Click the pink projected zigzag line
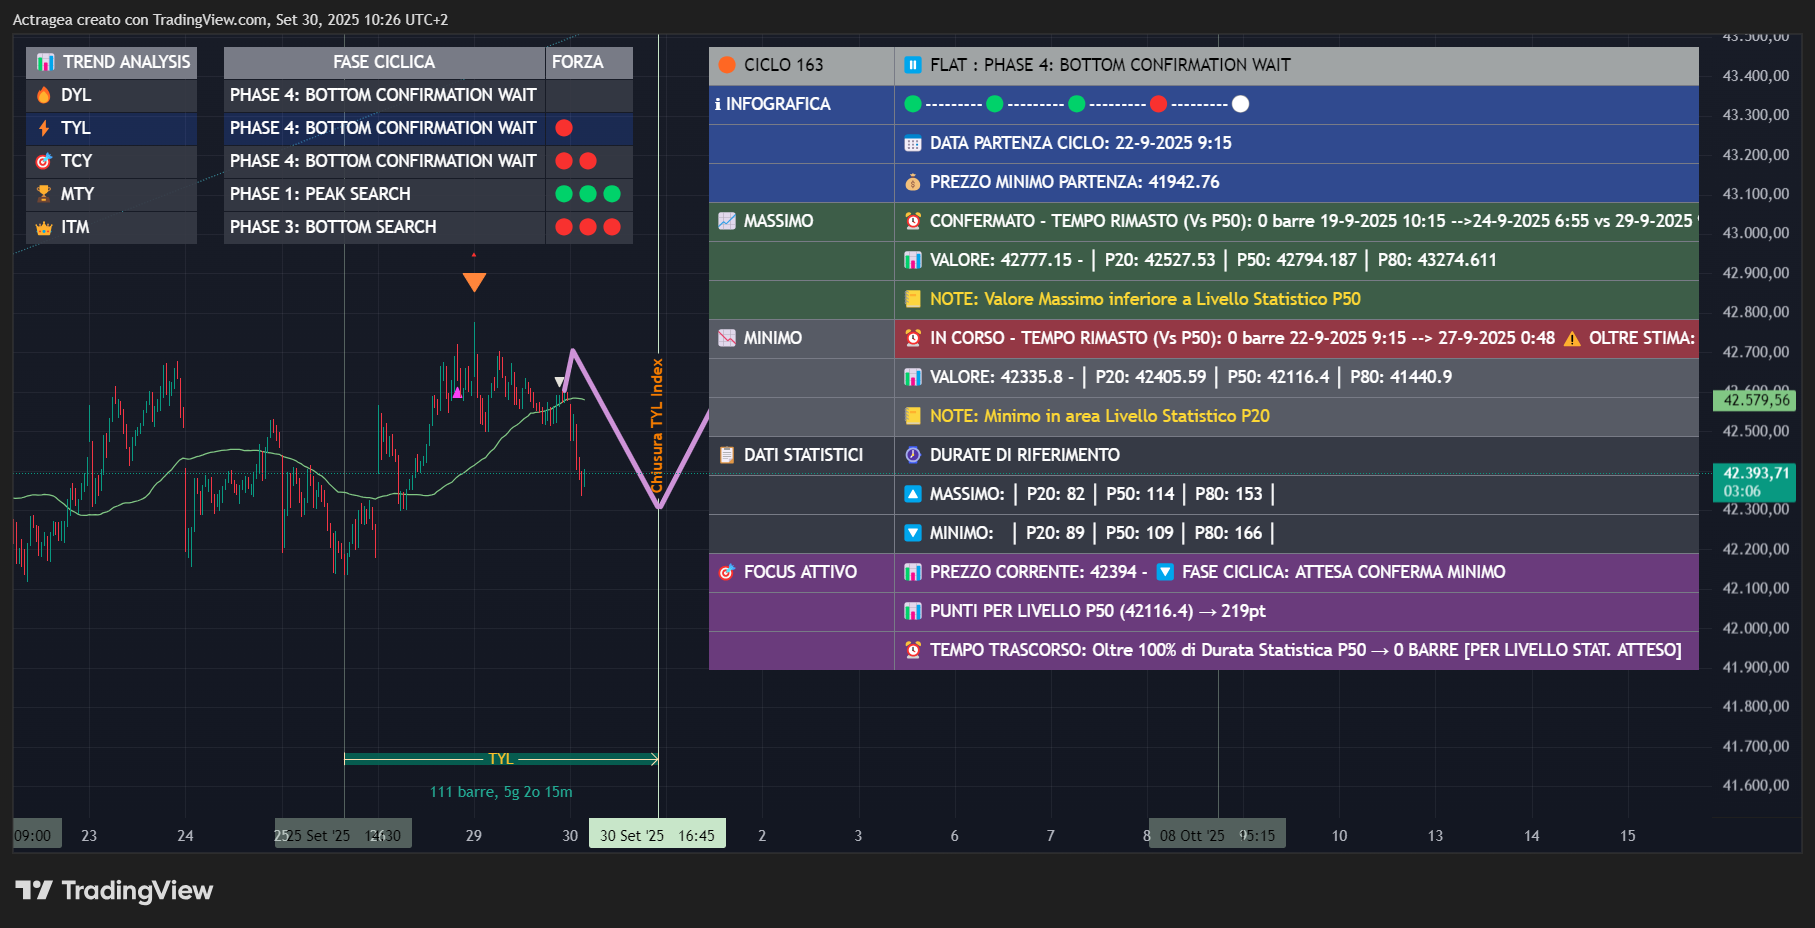 click(615, 428)
